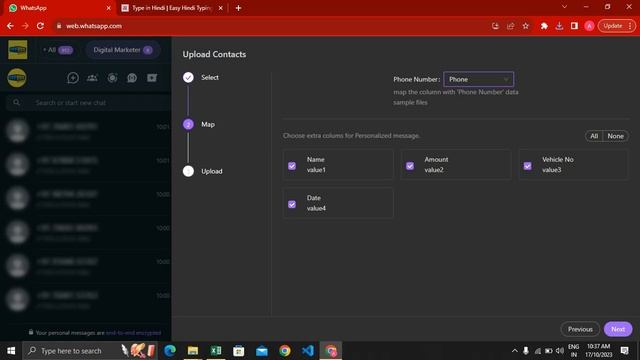Click the Chrome Update button

616,26
